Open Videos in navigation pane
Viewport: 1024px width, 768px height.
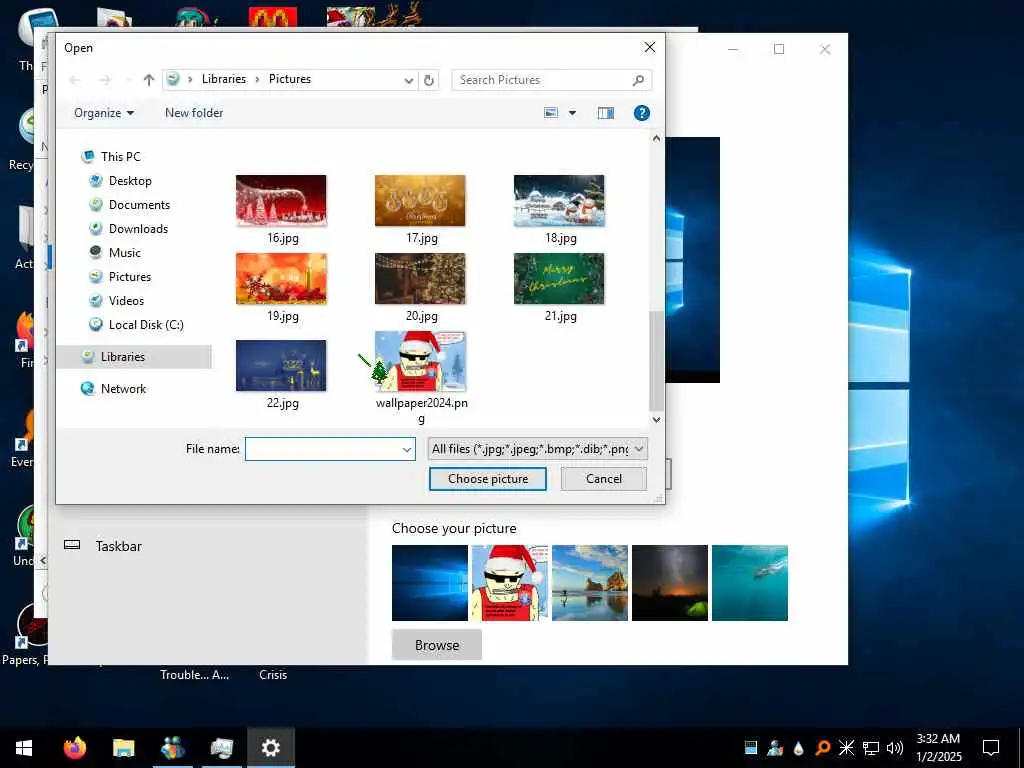pos(126,301)
